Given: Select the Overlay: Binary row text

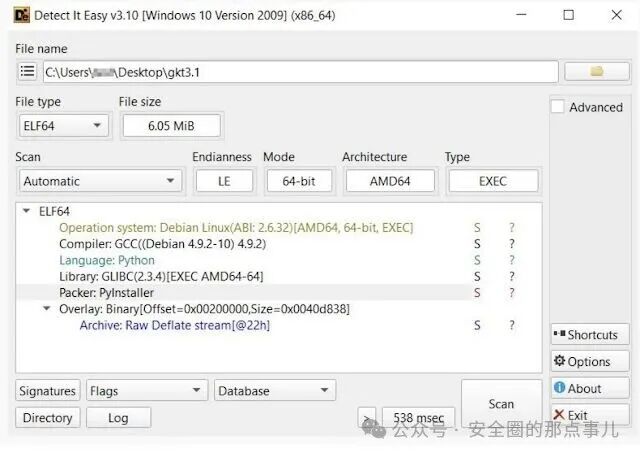Looking at the screenshot, I should pos(204,309).
